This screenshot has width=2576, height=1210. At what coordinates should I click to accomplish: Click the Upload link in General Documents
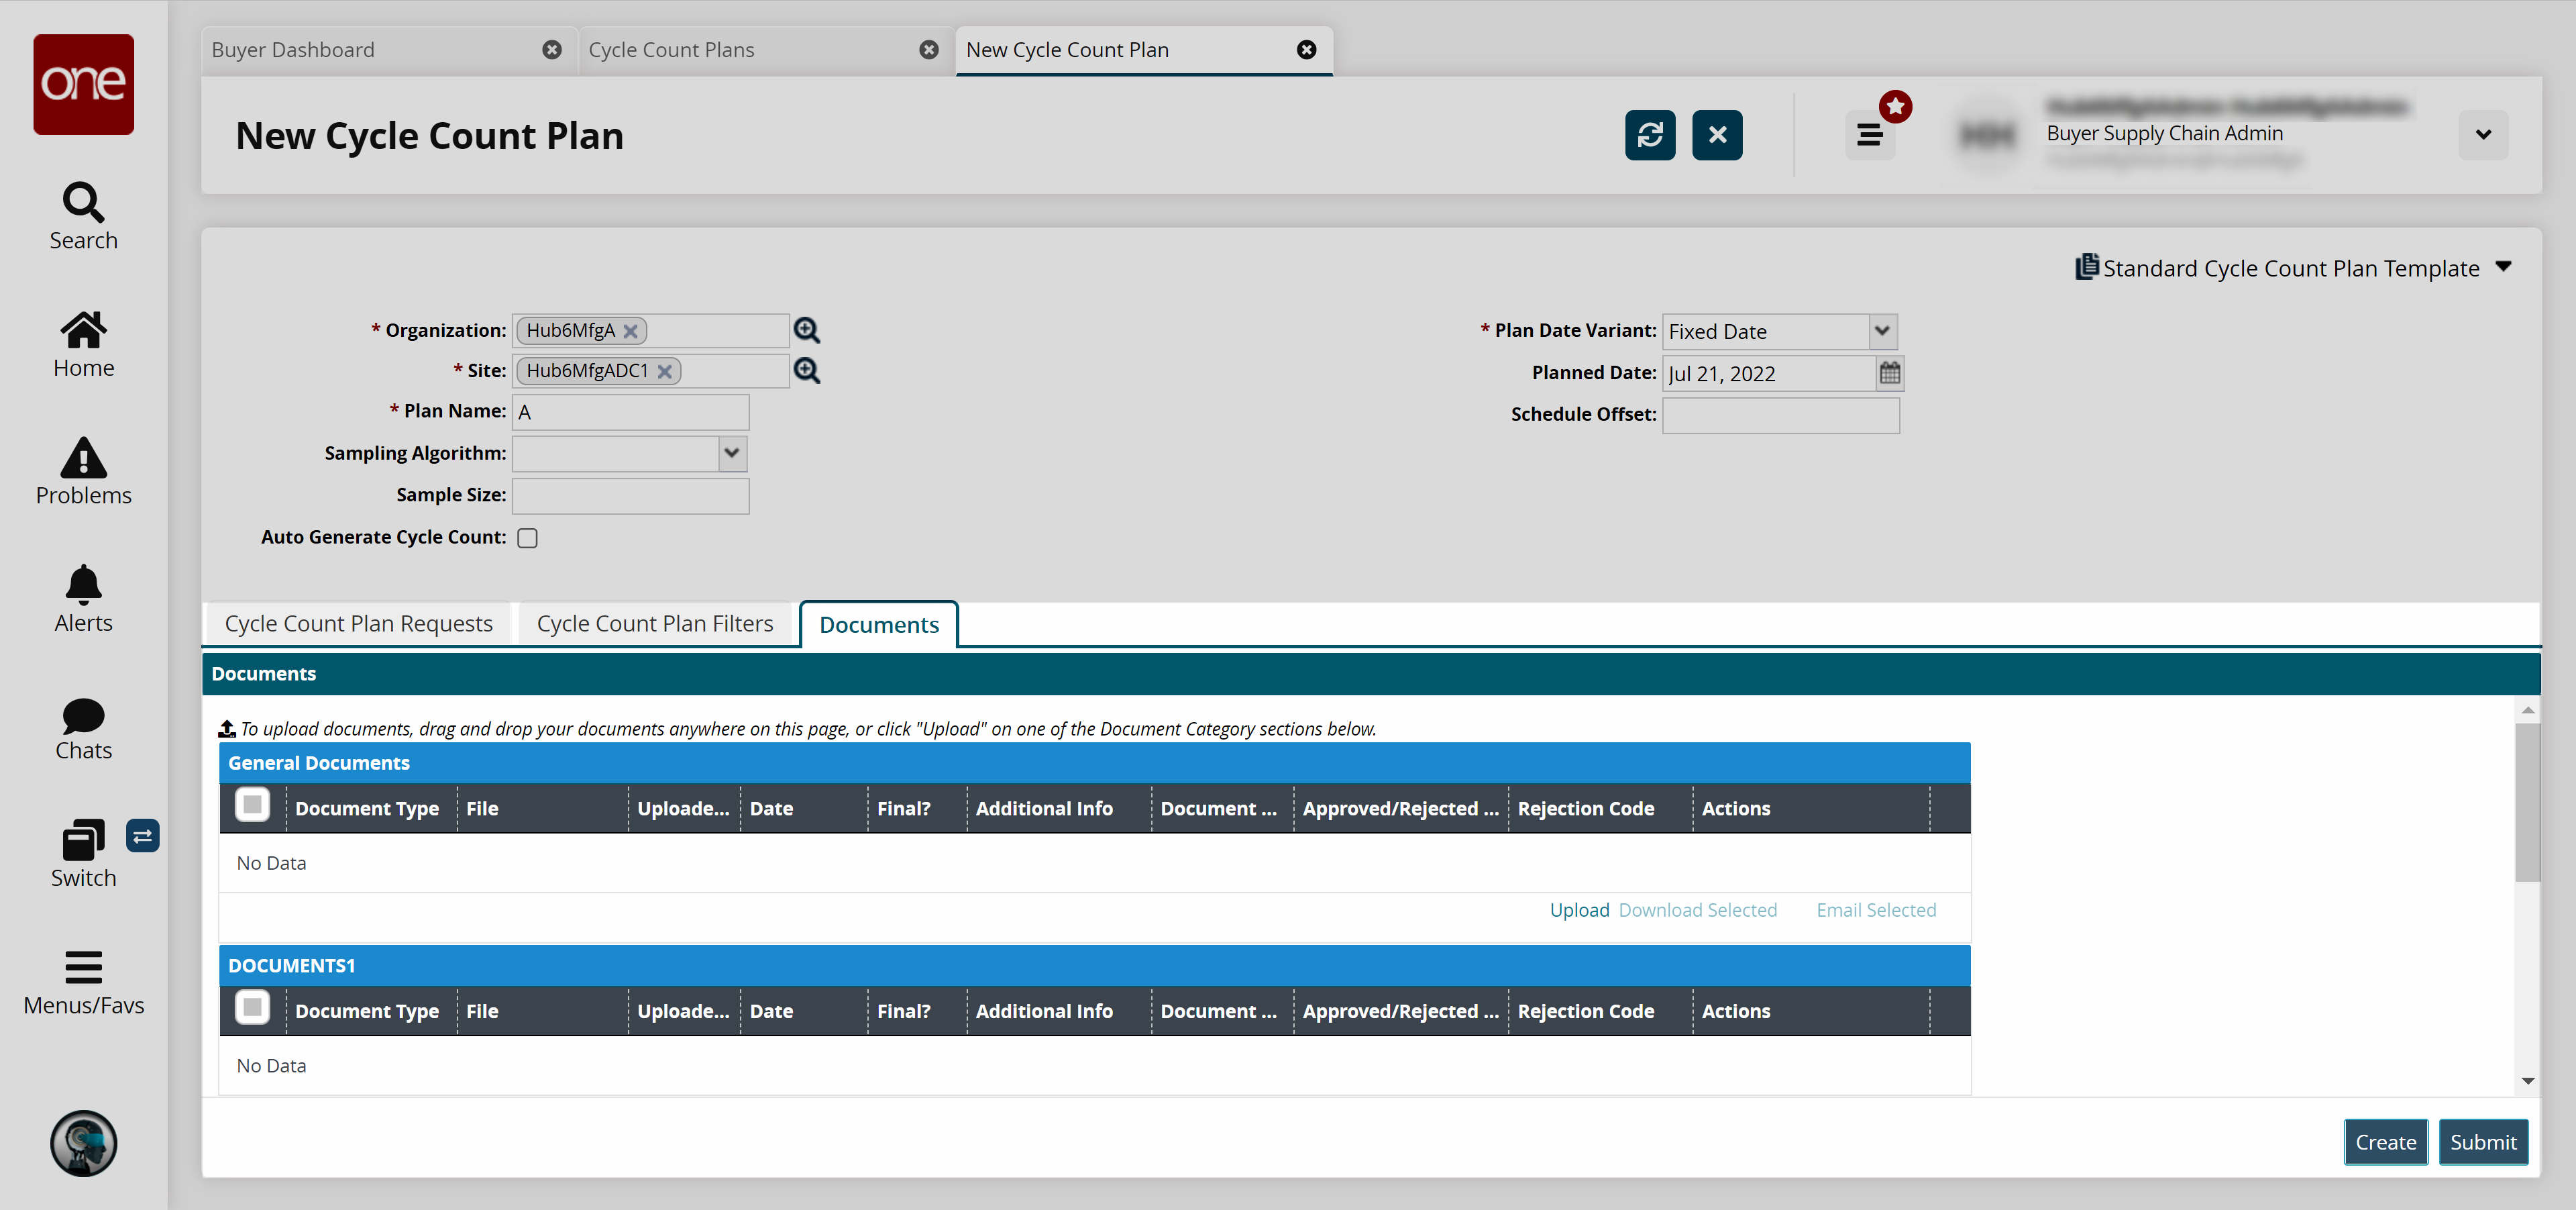tap(1578, 910)
